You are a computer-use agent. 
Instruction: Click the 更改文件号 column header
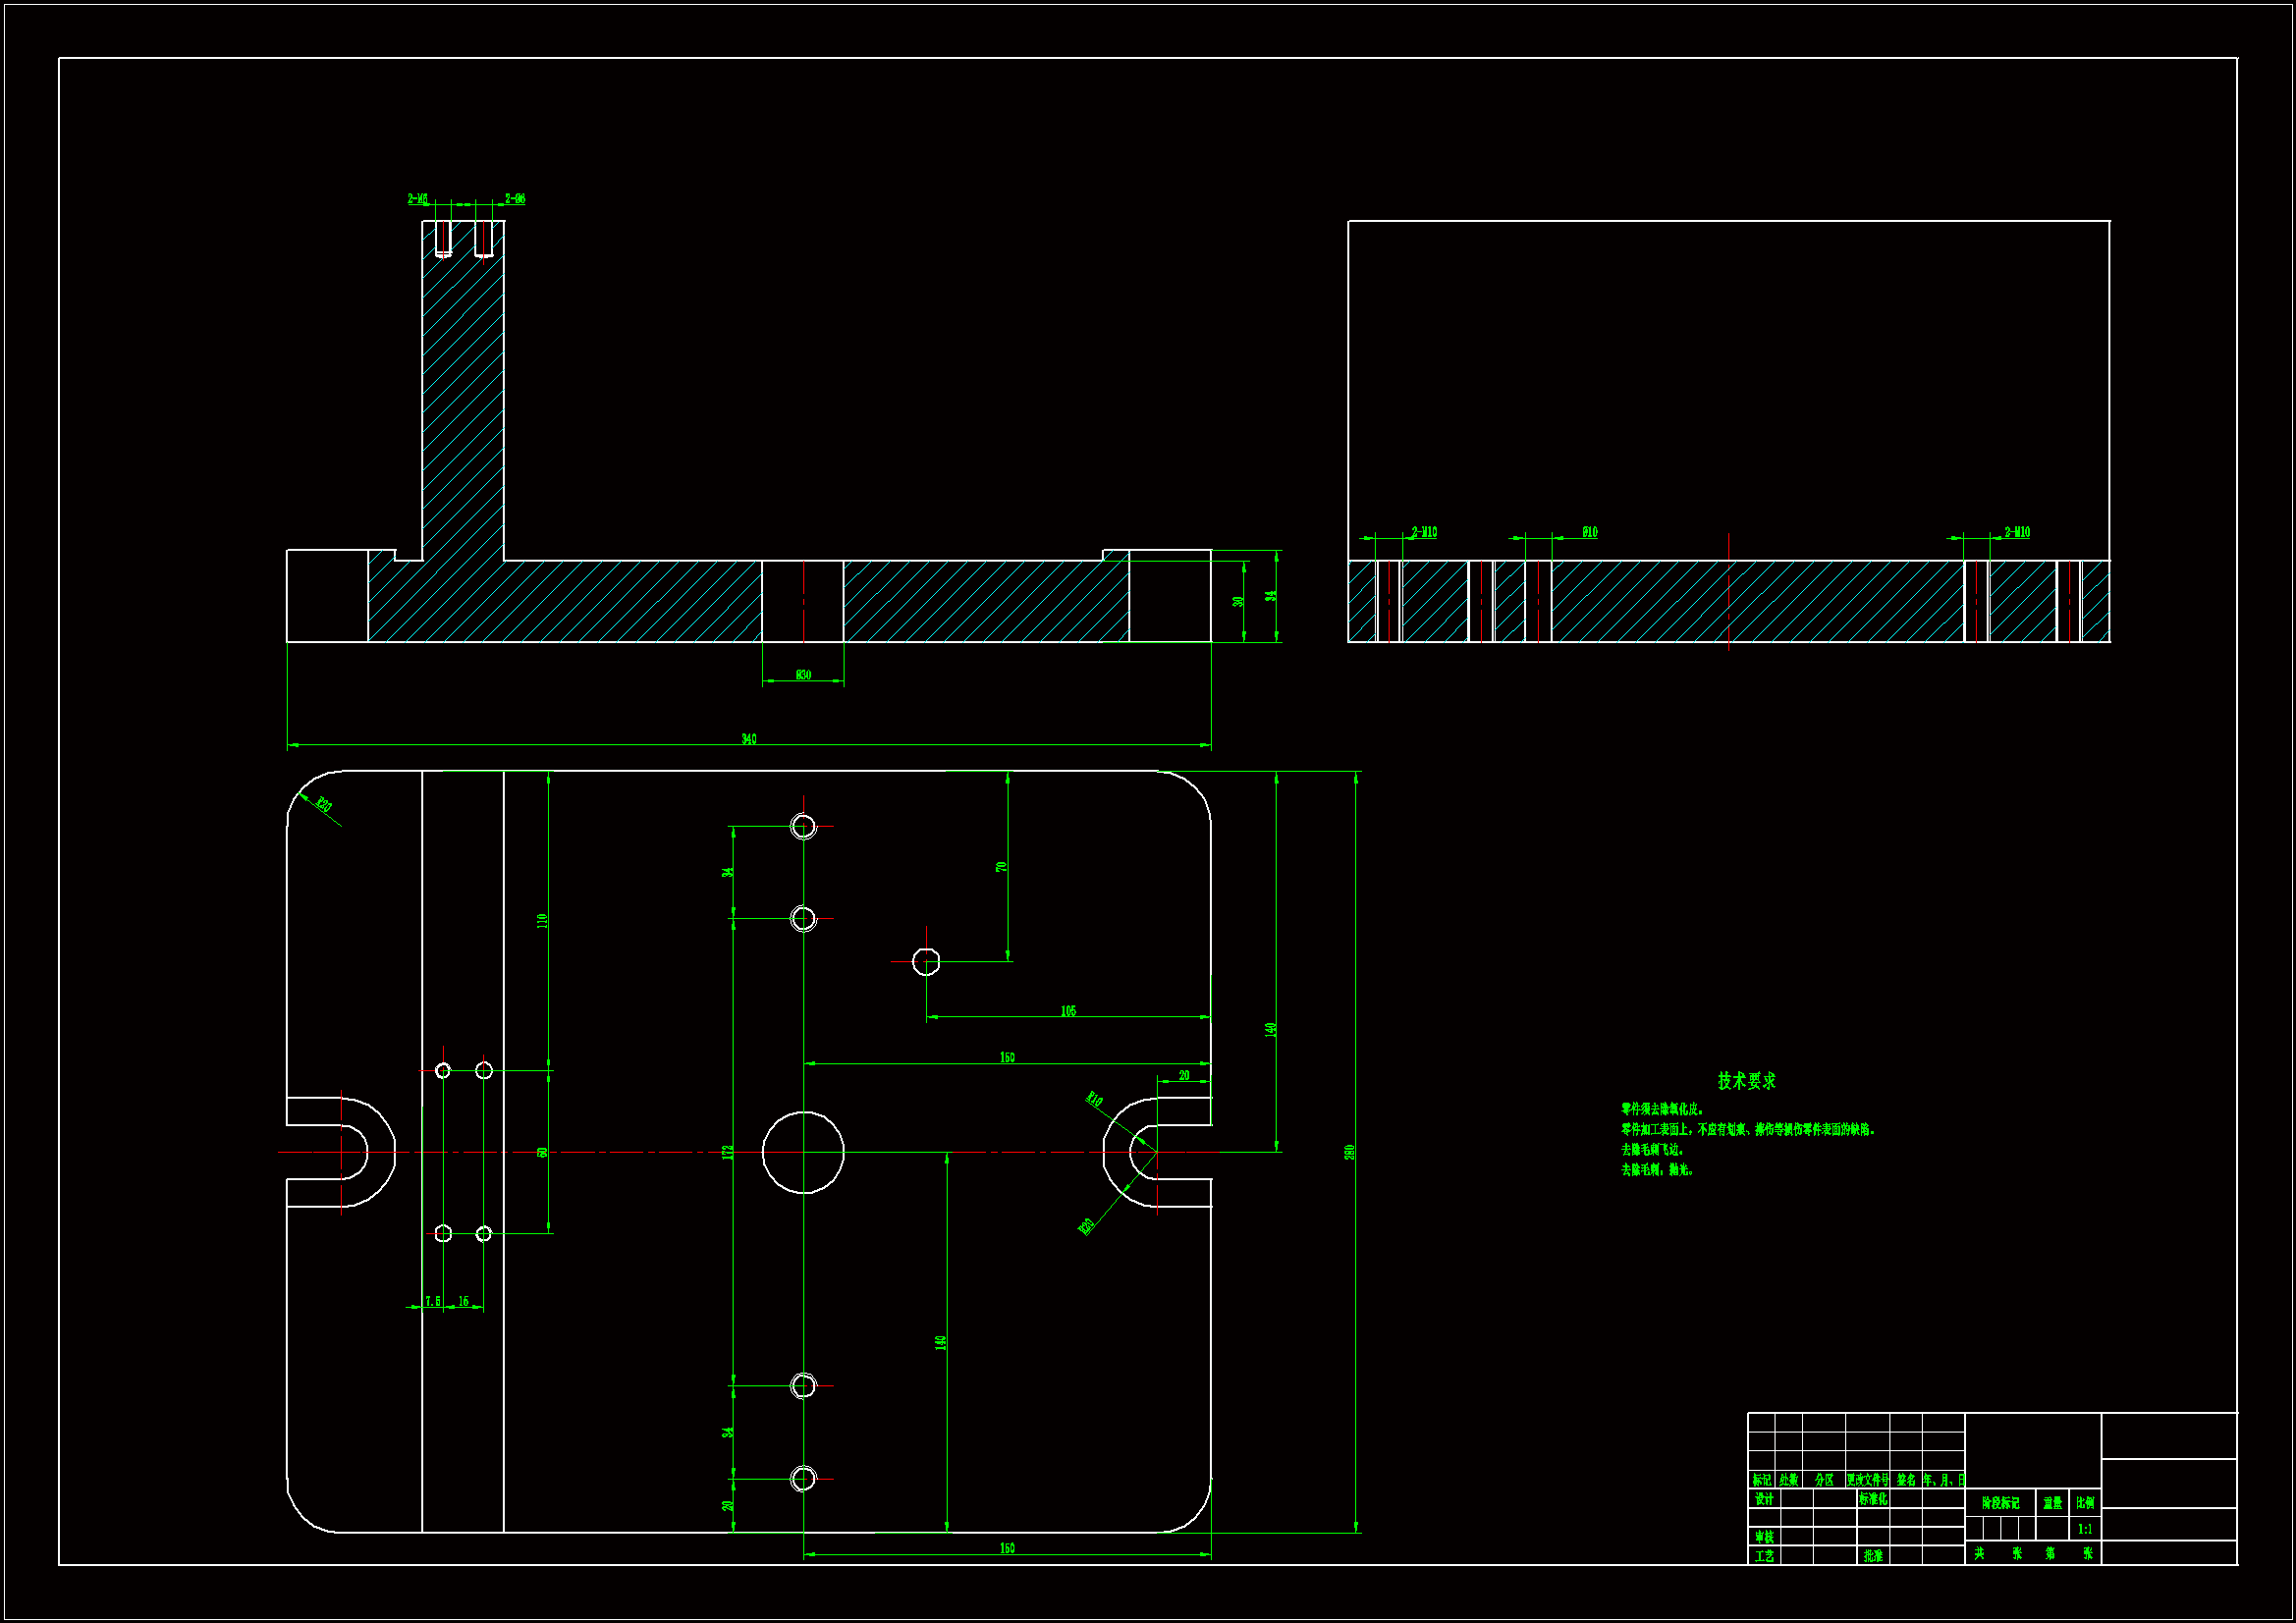[x=1867, y=1479]
